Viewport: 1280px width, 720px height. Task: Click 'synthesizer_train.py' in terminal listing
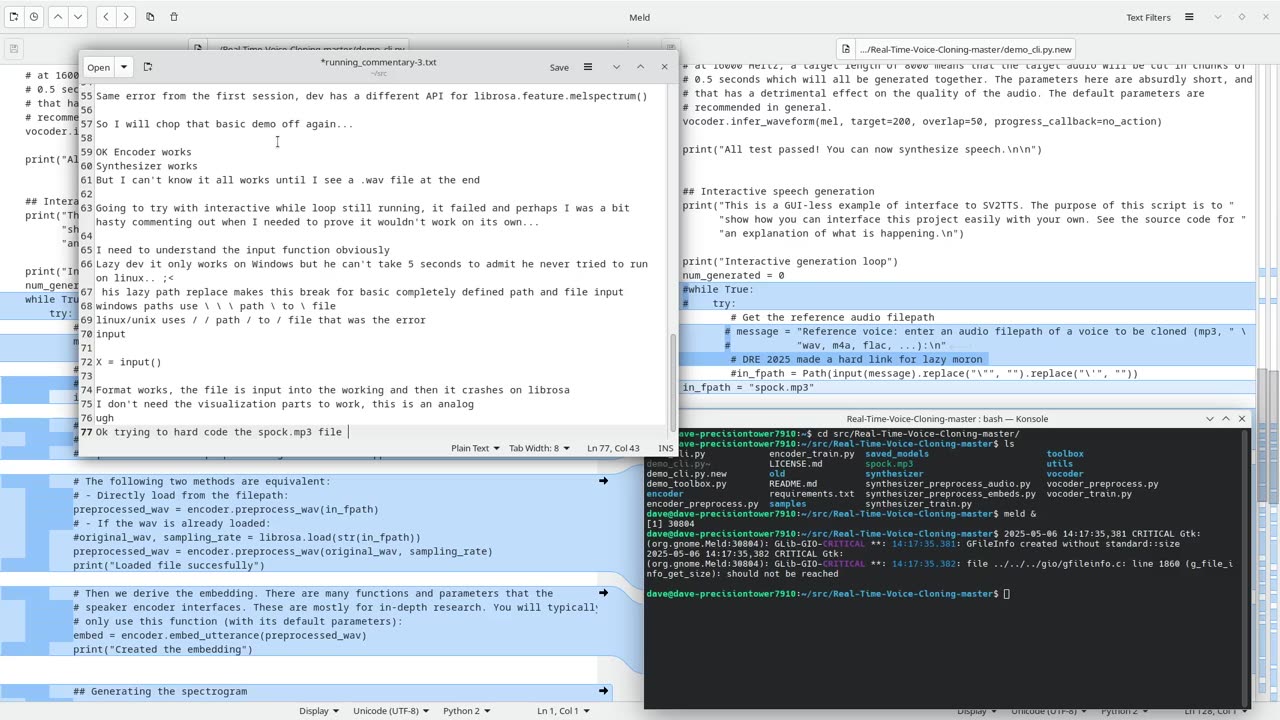click(918, 504)
